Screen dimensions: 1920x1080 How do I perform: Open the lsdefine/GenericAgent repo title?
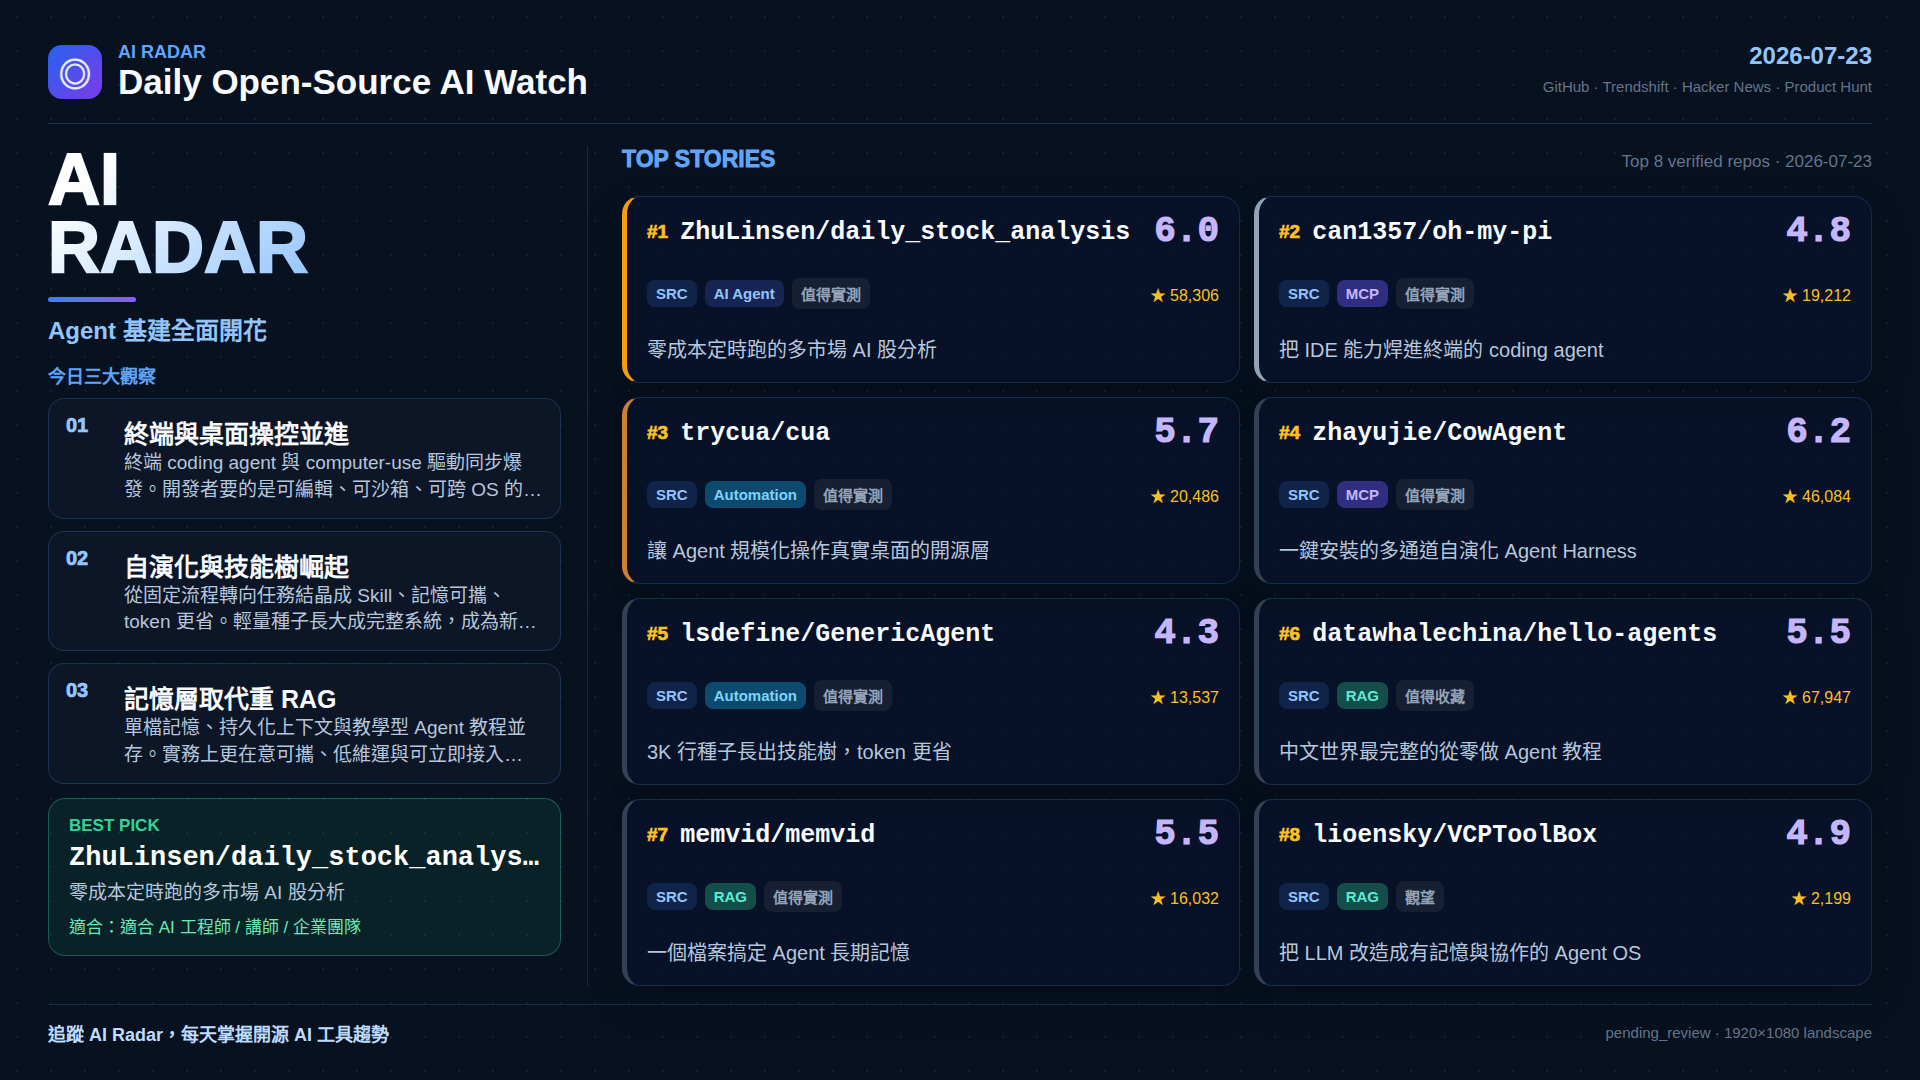pos(838,633)
